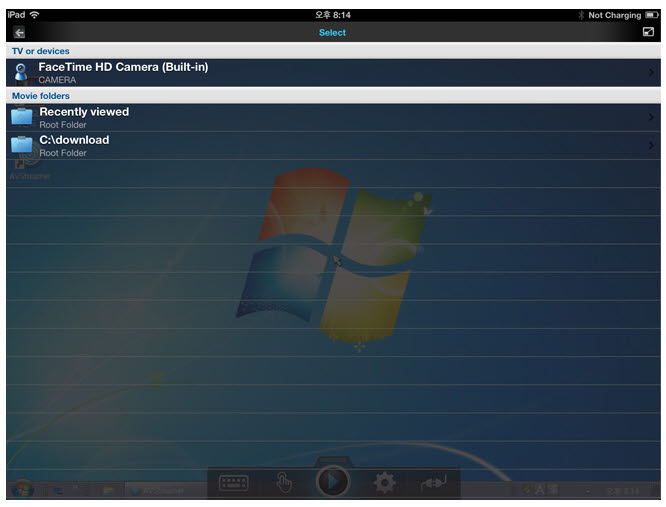
Task: Select the touch gesture hand icon
Action: (284, 482)
